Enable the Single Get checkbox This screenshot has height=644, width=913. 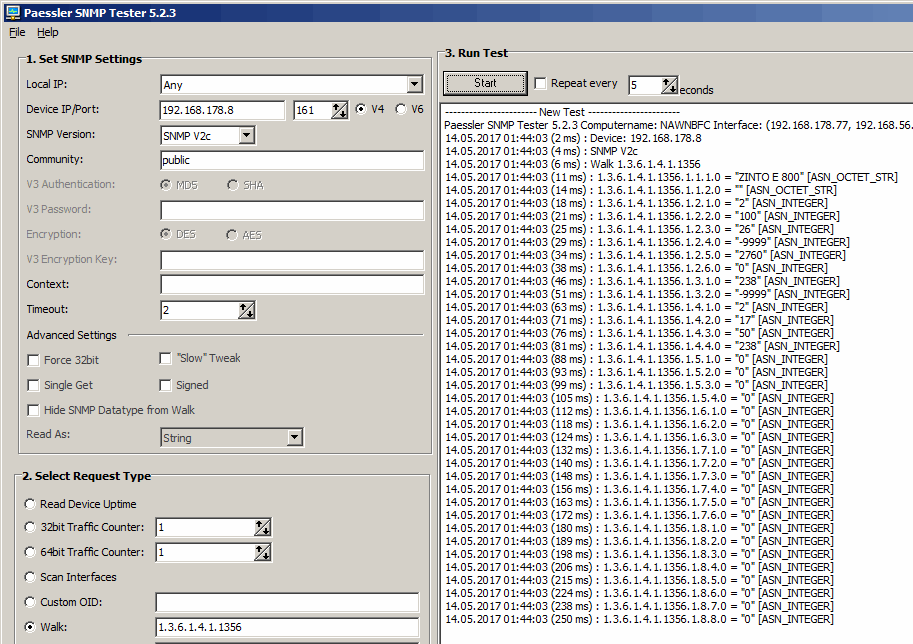click(33, 385)
